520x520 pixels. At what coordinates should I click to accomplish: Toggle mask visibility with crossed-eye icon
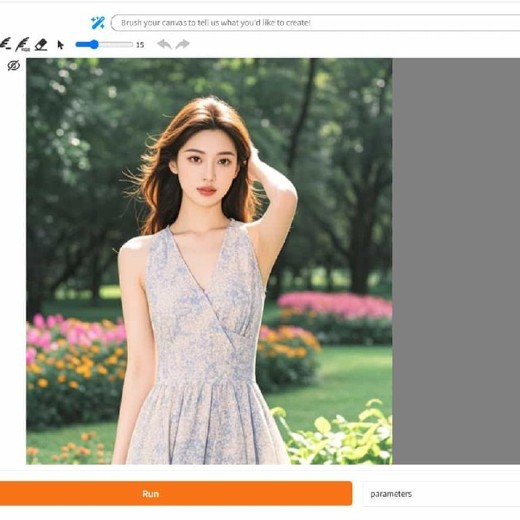(14, 66)
